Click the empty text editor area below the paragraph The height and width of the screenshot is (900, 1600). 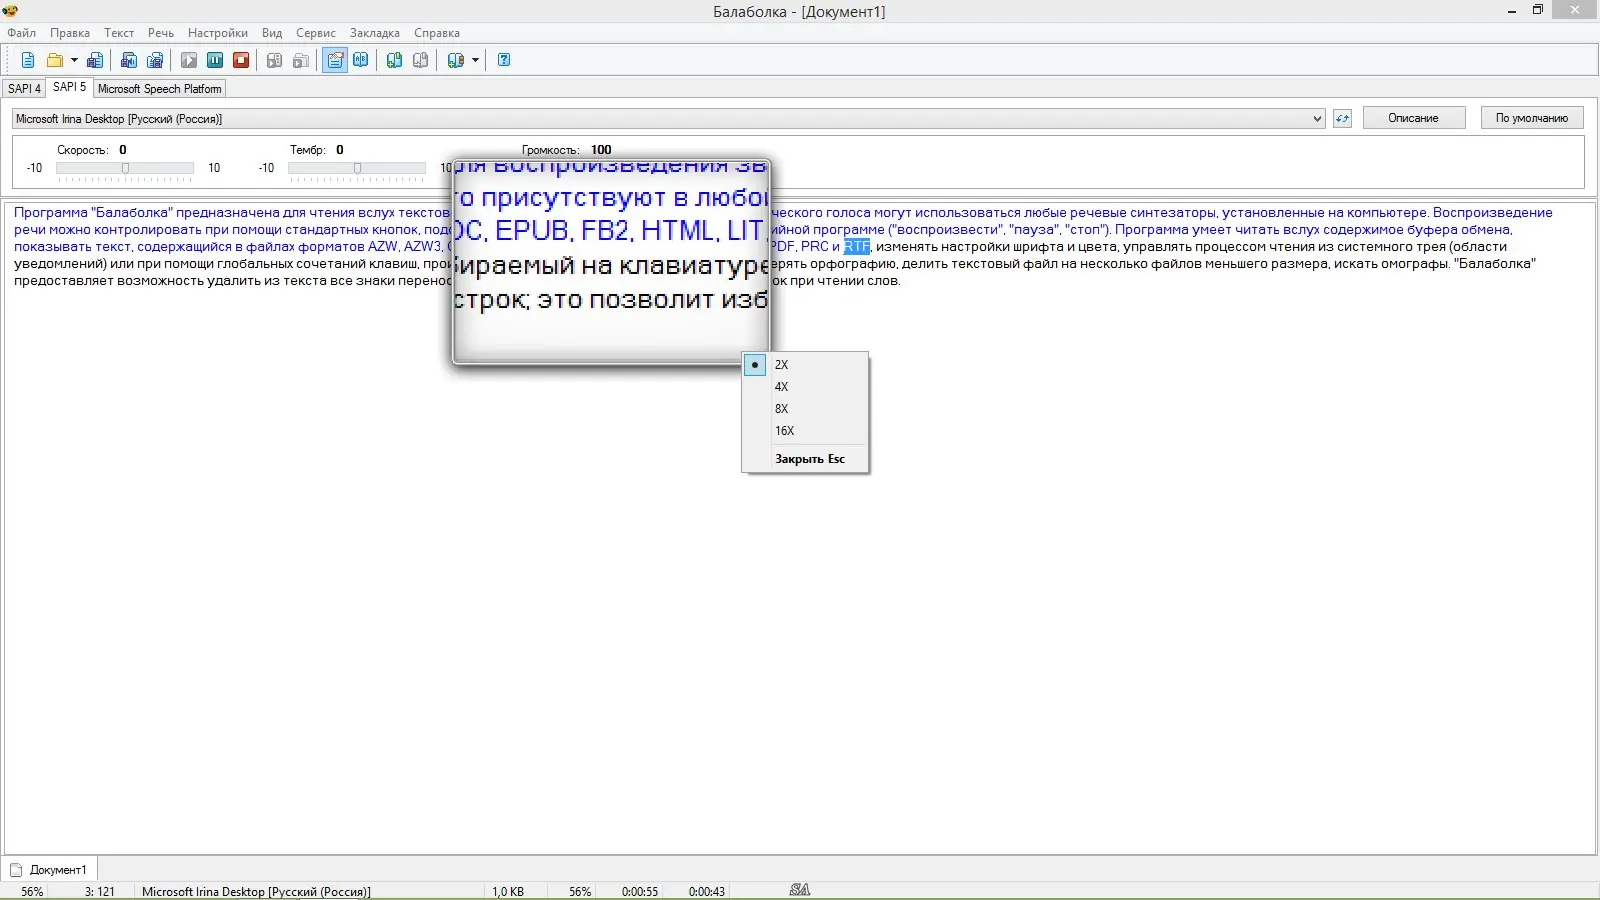click(800, 570)
